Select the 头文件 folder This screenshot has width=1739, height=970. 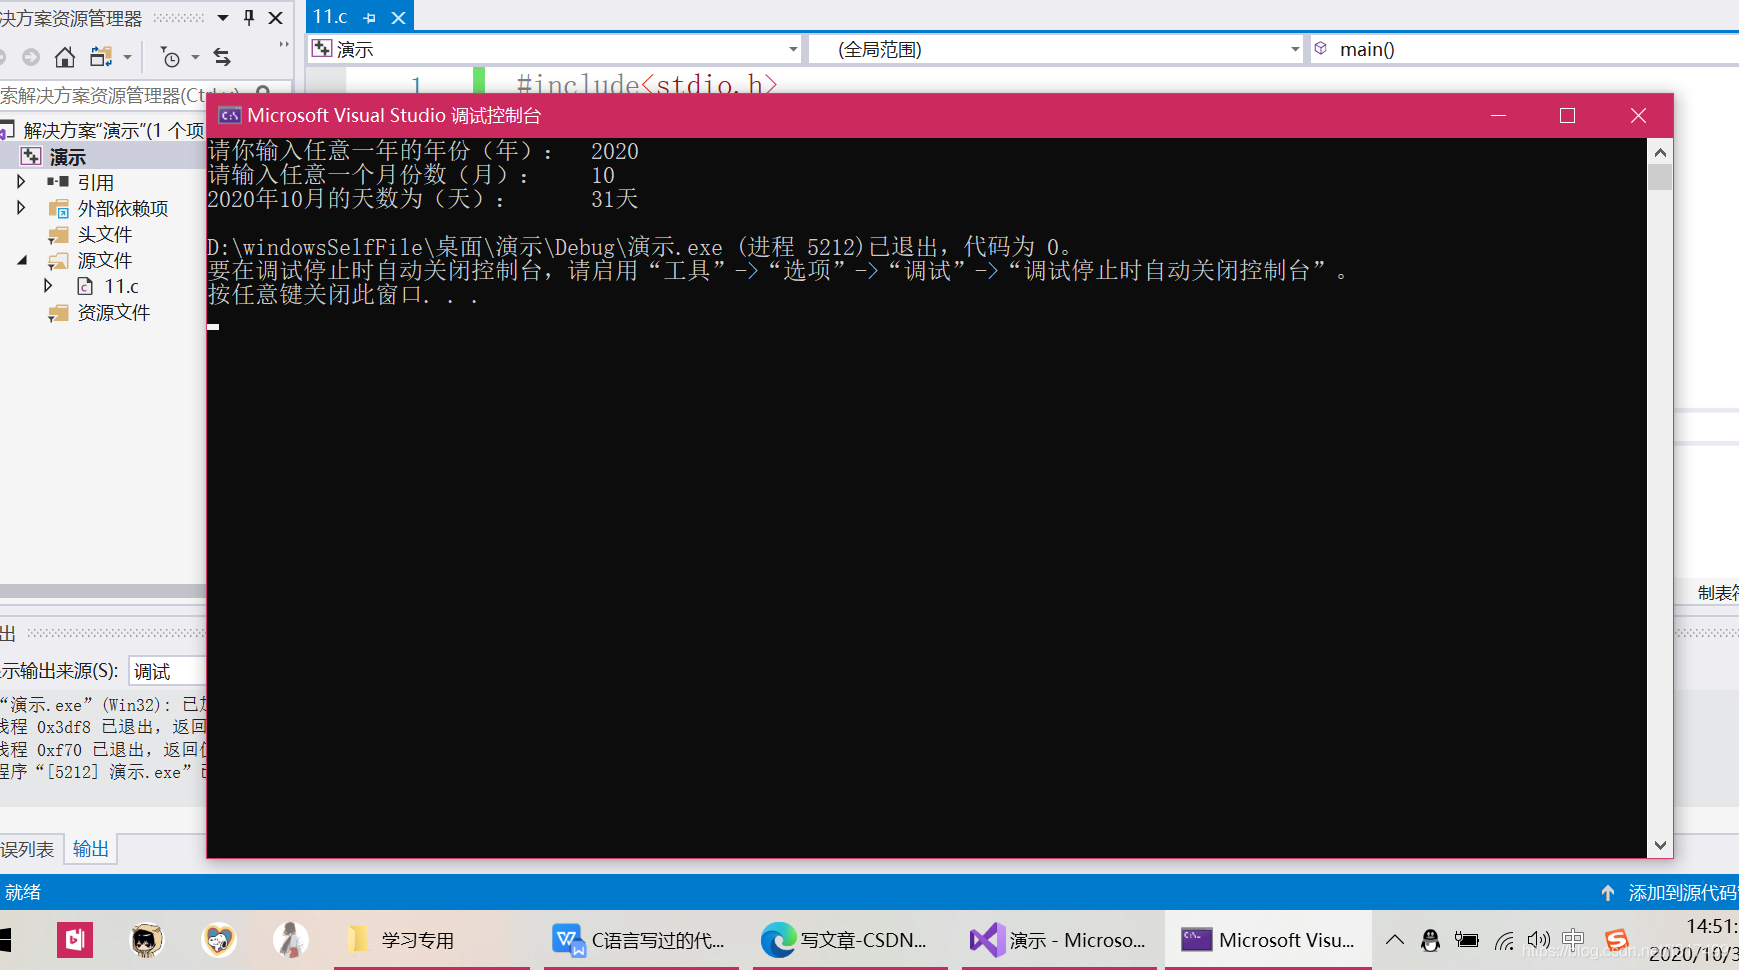[x=105, y=234]
